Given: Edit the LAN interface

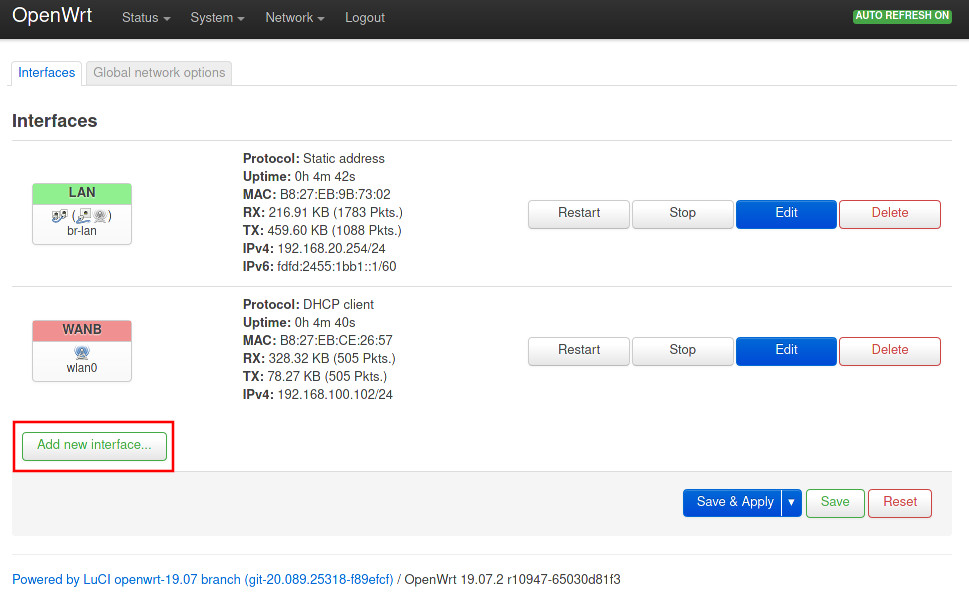Looking at the screenshot, I should (x=786, y=214).
